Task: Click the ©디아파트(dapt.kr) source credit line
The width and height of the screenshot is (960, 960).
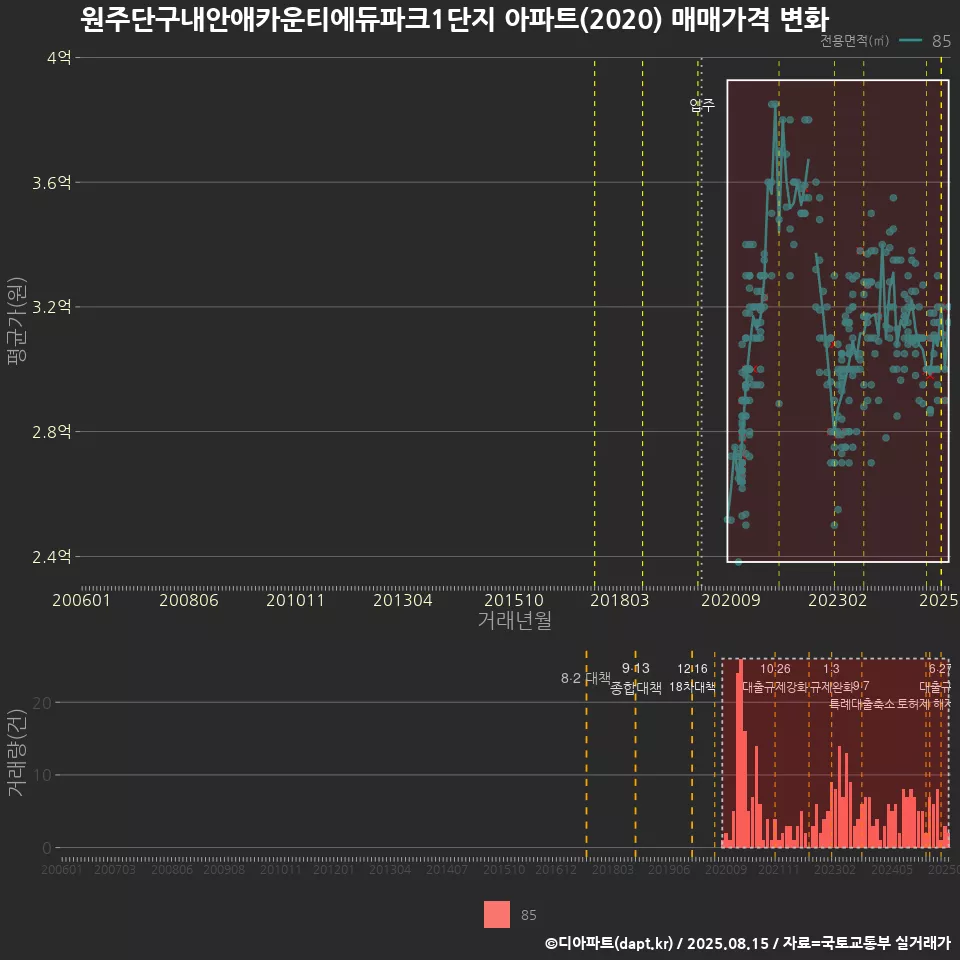Action: click(x=748, y=943)
